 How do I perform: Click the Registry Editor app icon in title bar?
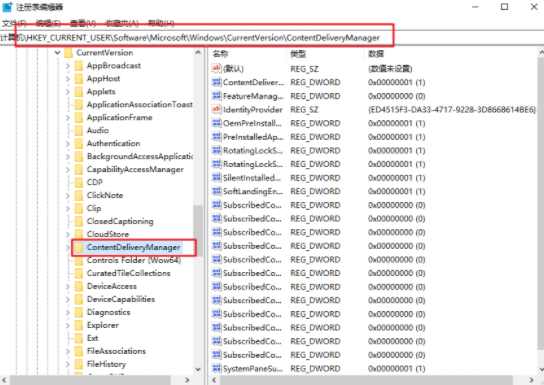click(x=7, y=7)
